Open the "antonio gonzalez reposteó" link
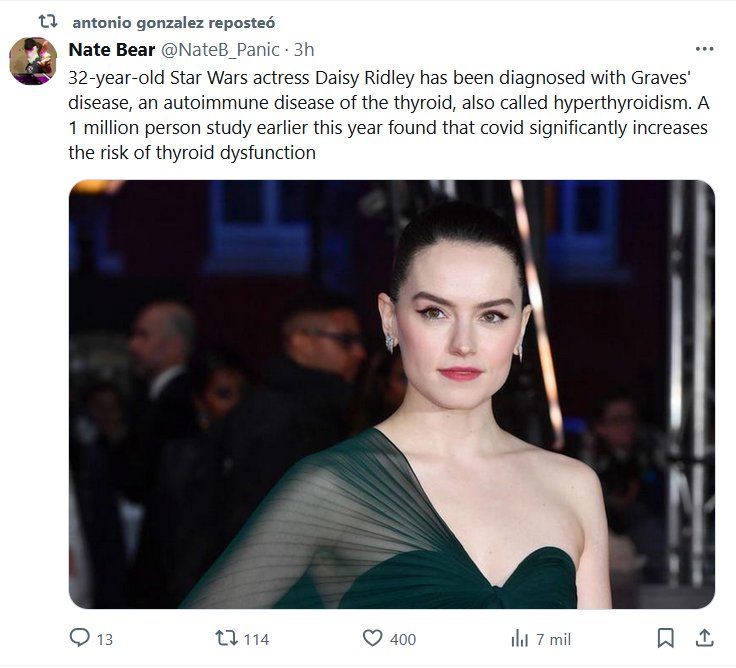This screenshot has height=668, width=736. tap(174, 22)
